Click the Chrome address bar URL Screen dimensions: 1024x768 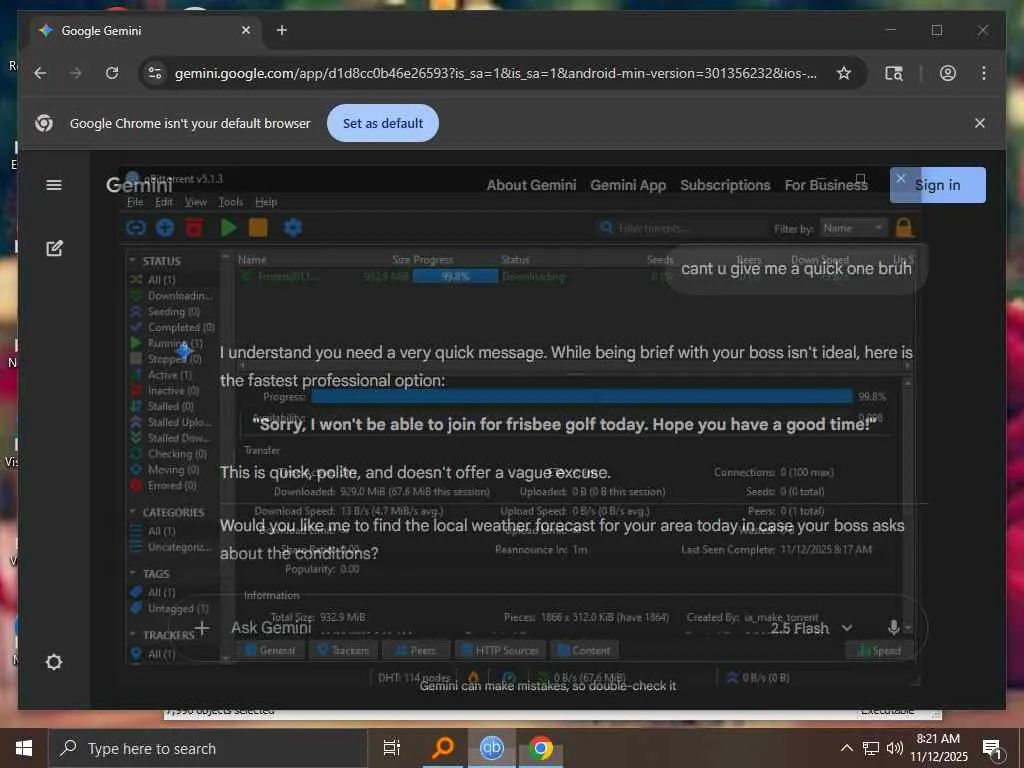(x=496, y=73)
